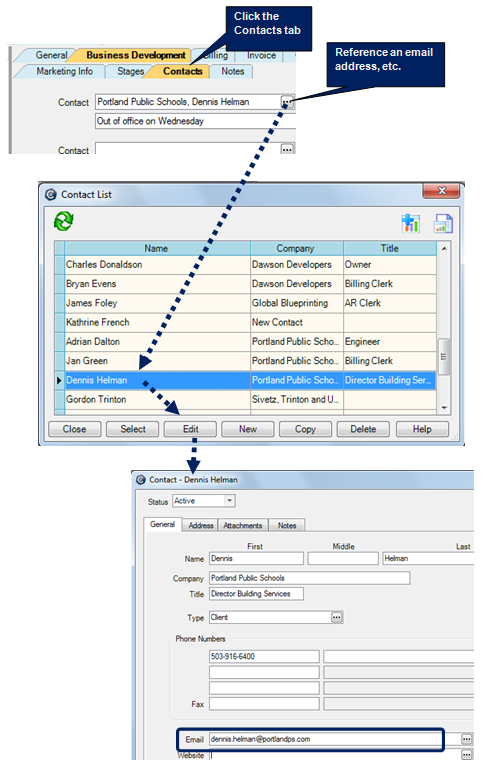Click the Select button in Contact List
Screen dimensions: 486x769
tap(133, 429)
